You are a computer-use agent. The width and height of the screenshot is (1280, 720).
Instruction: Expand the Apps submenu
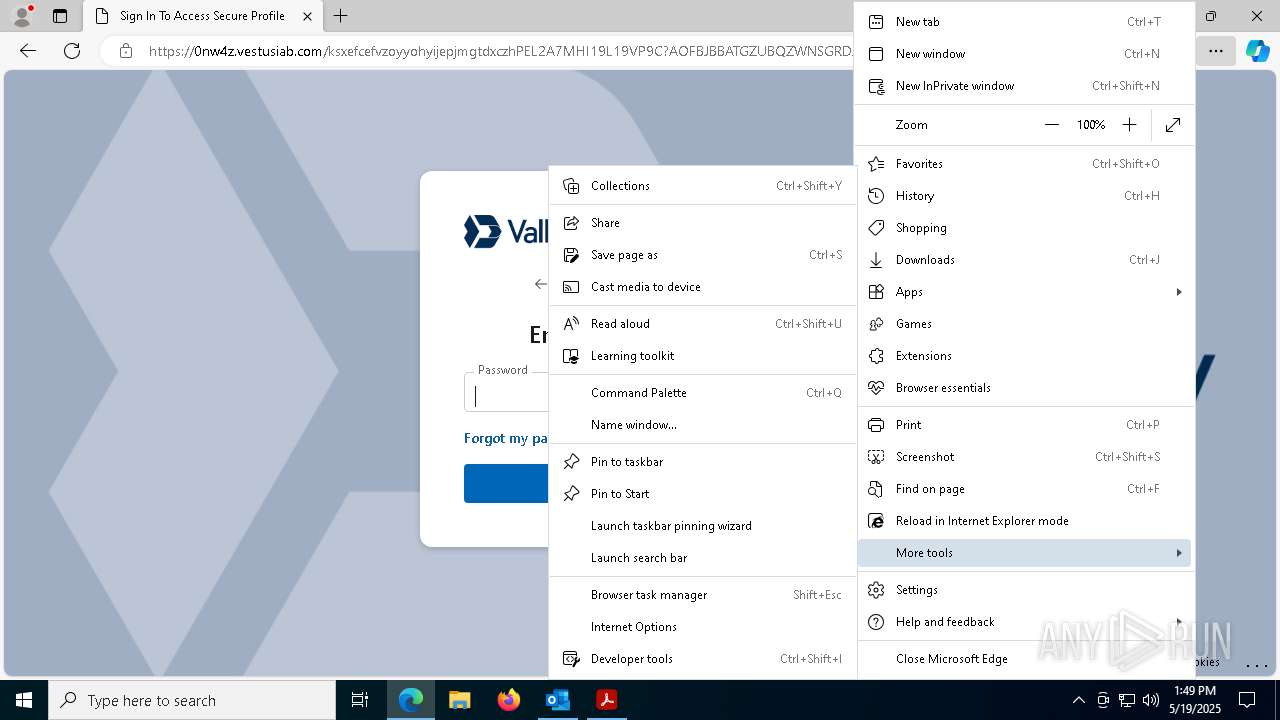[1025, 292]
